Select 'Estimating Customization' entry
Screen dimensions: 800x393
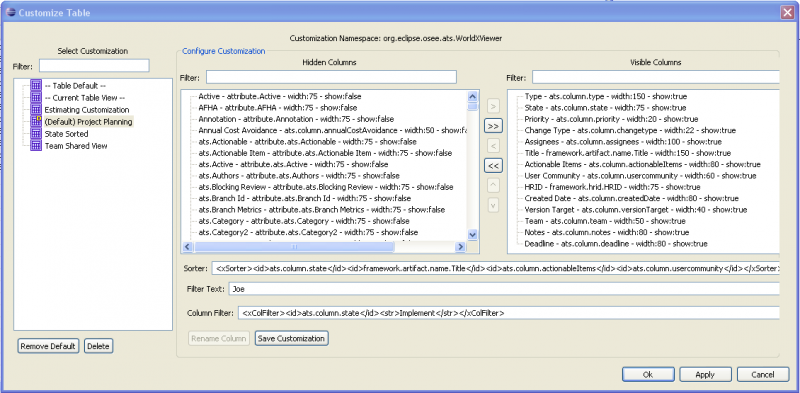[x=87, y=110]
